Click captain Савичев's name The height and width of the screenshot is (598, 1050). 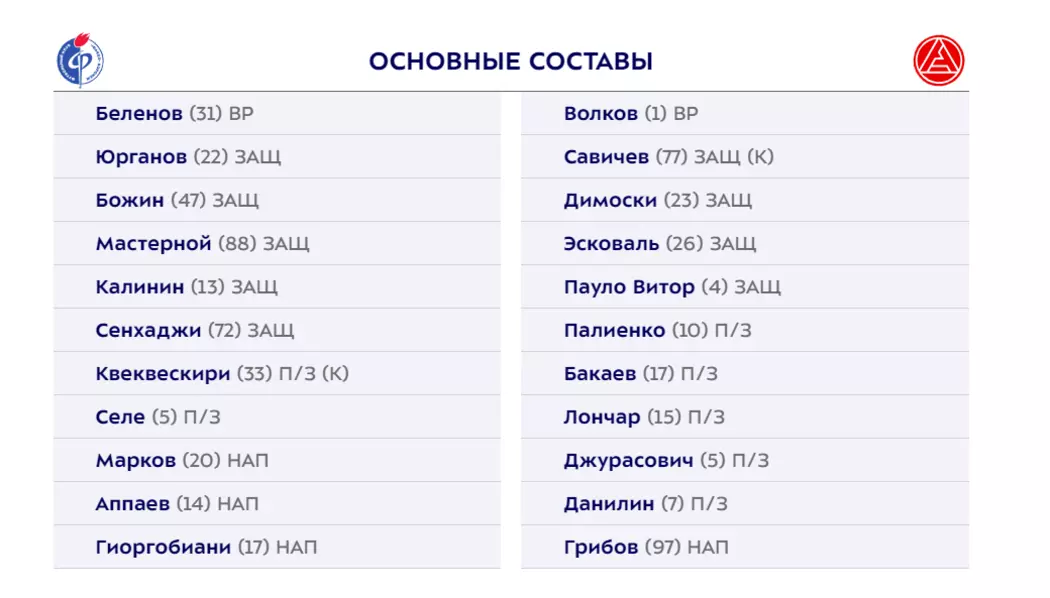[x=606, y=157]
